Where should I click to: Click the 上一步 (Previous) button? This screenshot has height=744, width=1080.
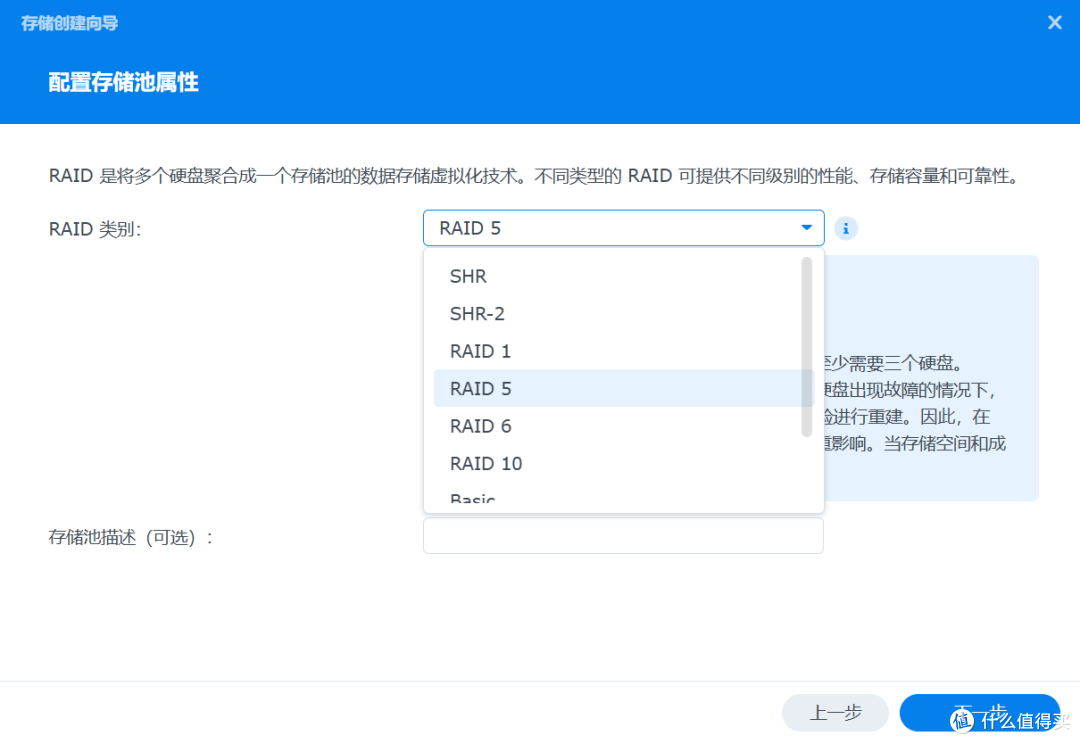tap(835, 712)
